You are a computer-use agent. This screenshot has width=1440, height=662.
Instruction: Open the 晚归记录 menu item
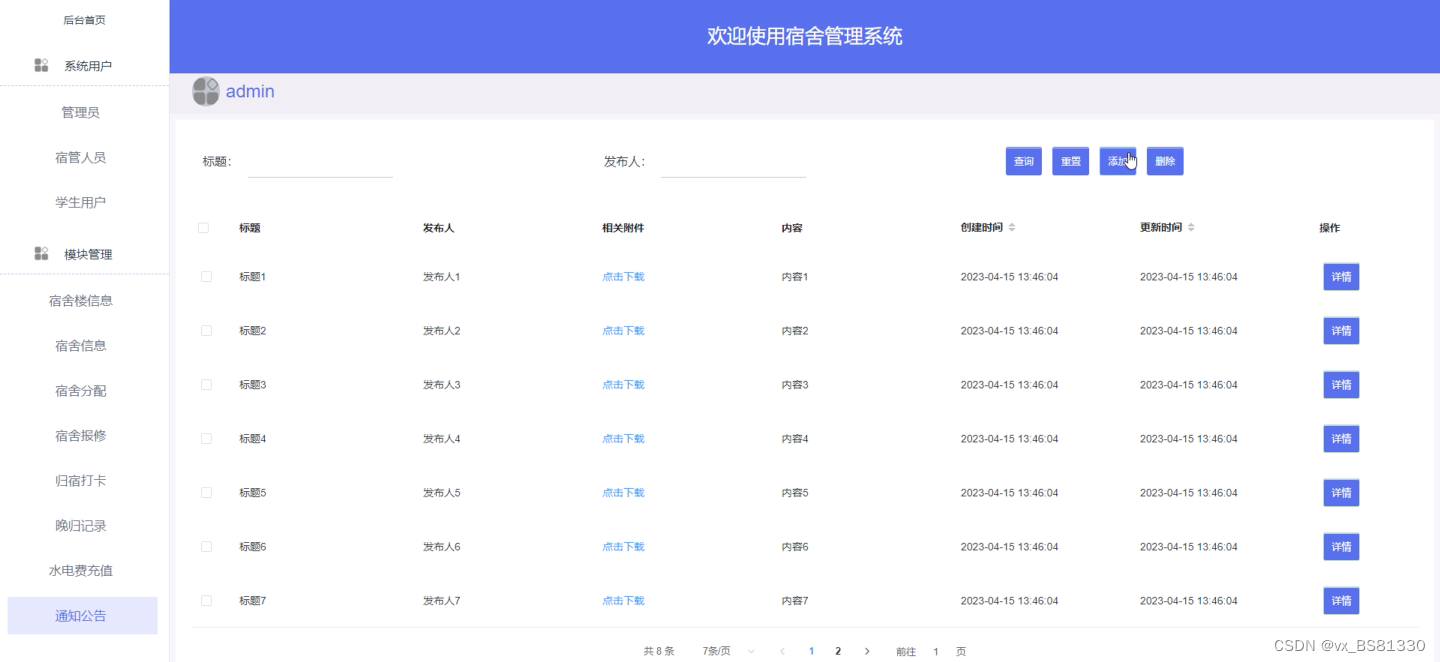(x=81, y=526)
